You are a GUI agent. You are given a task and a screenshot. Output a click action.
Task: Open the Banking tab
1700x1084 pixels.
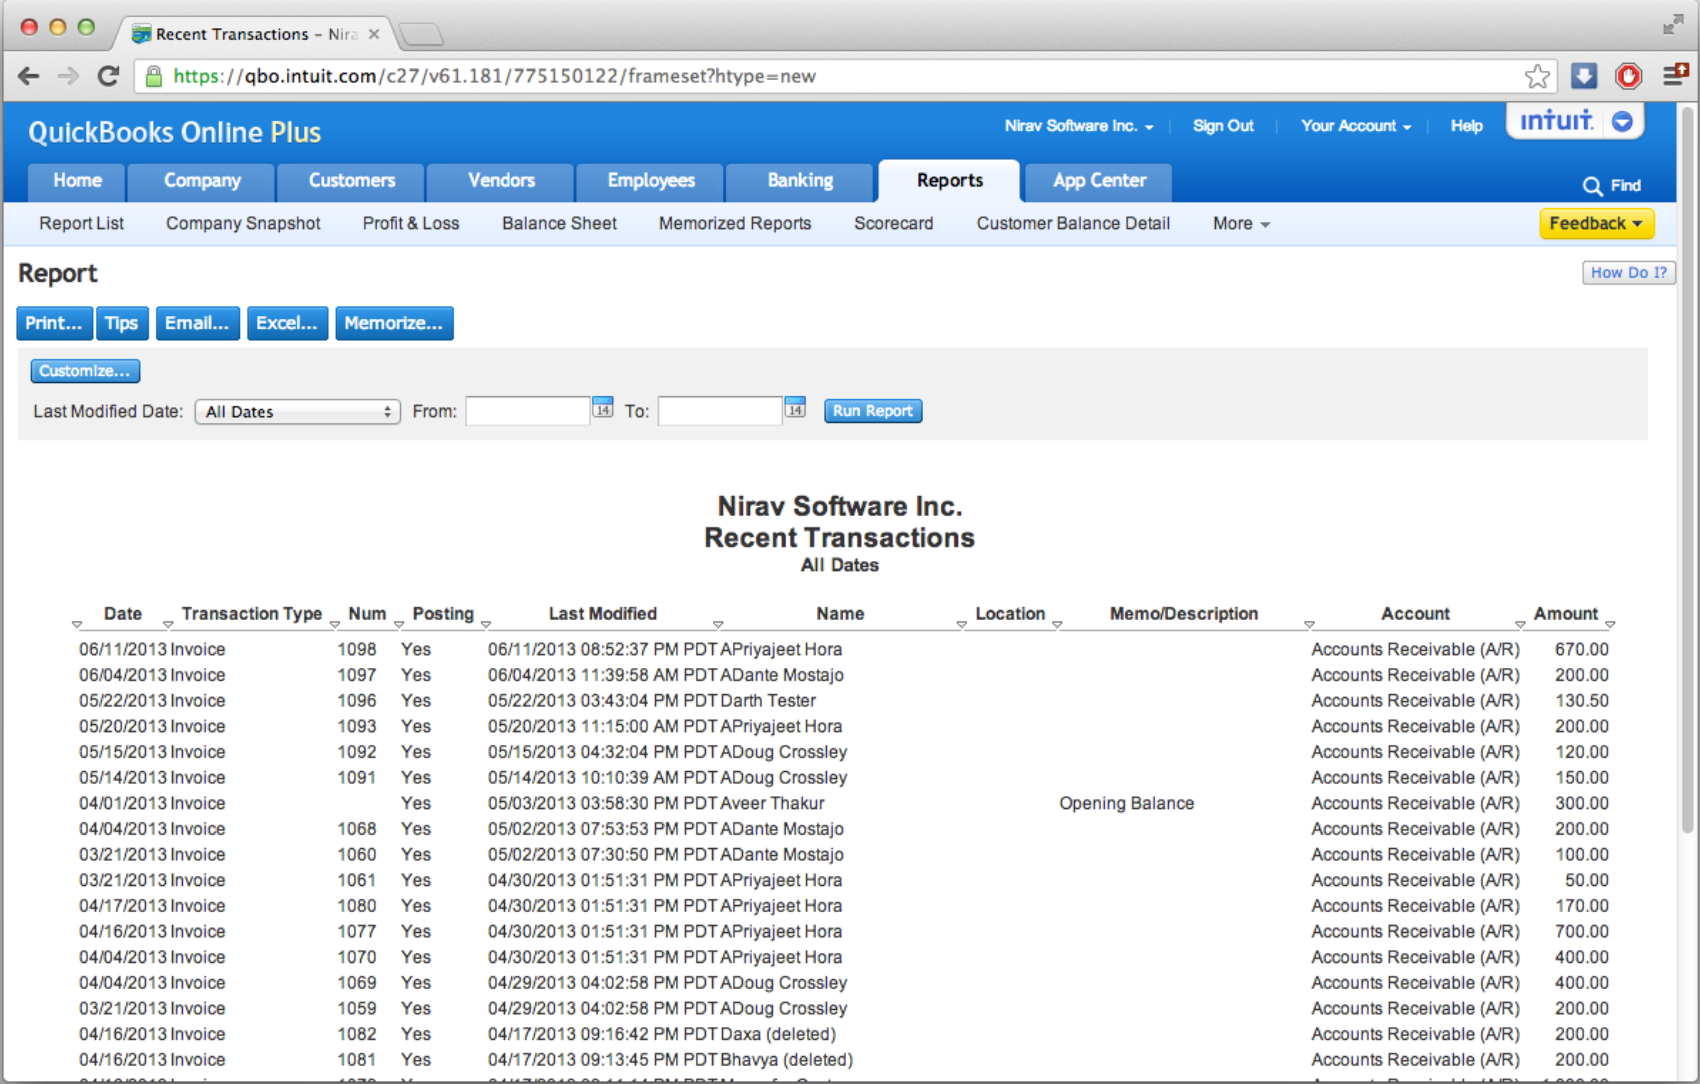tap(800, 181)
